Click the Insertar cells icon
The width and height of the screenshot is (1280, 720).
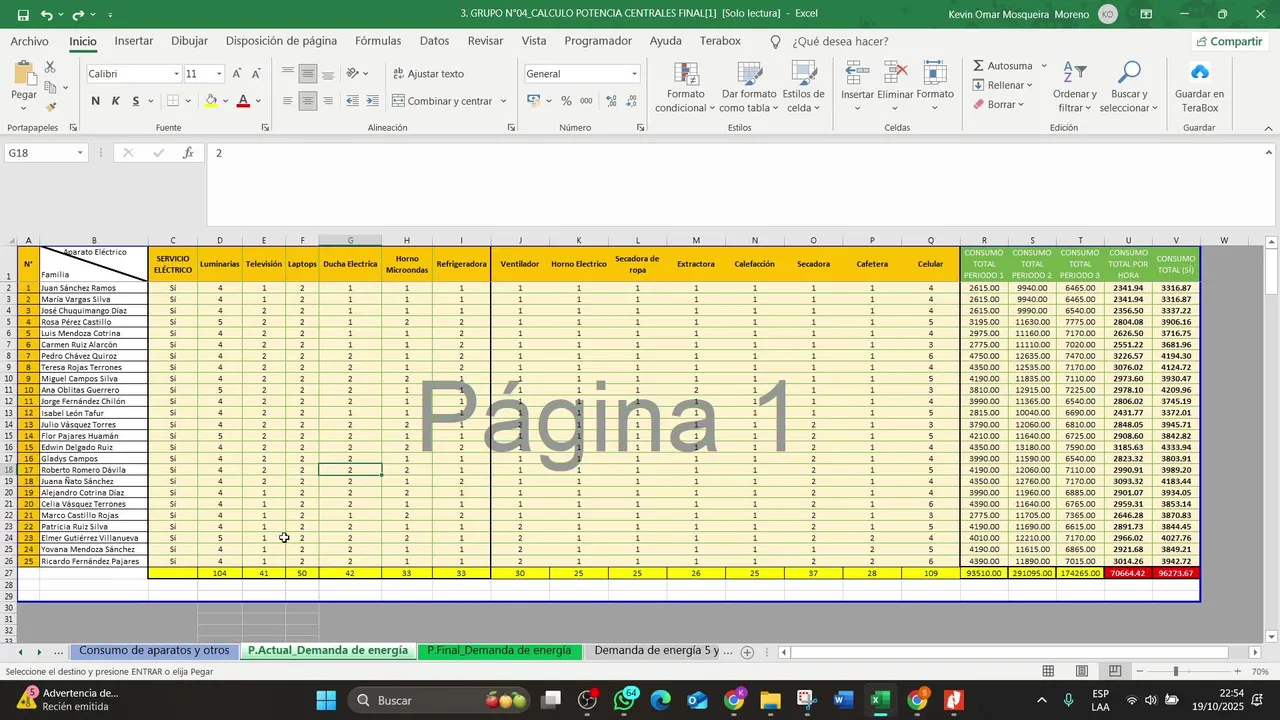point(857,73)
